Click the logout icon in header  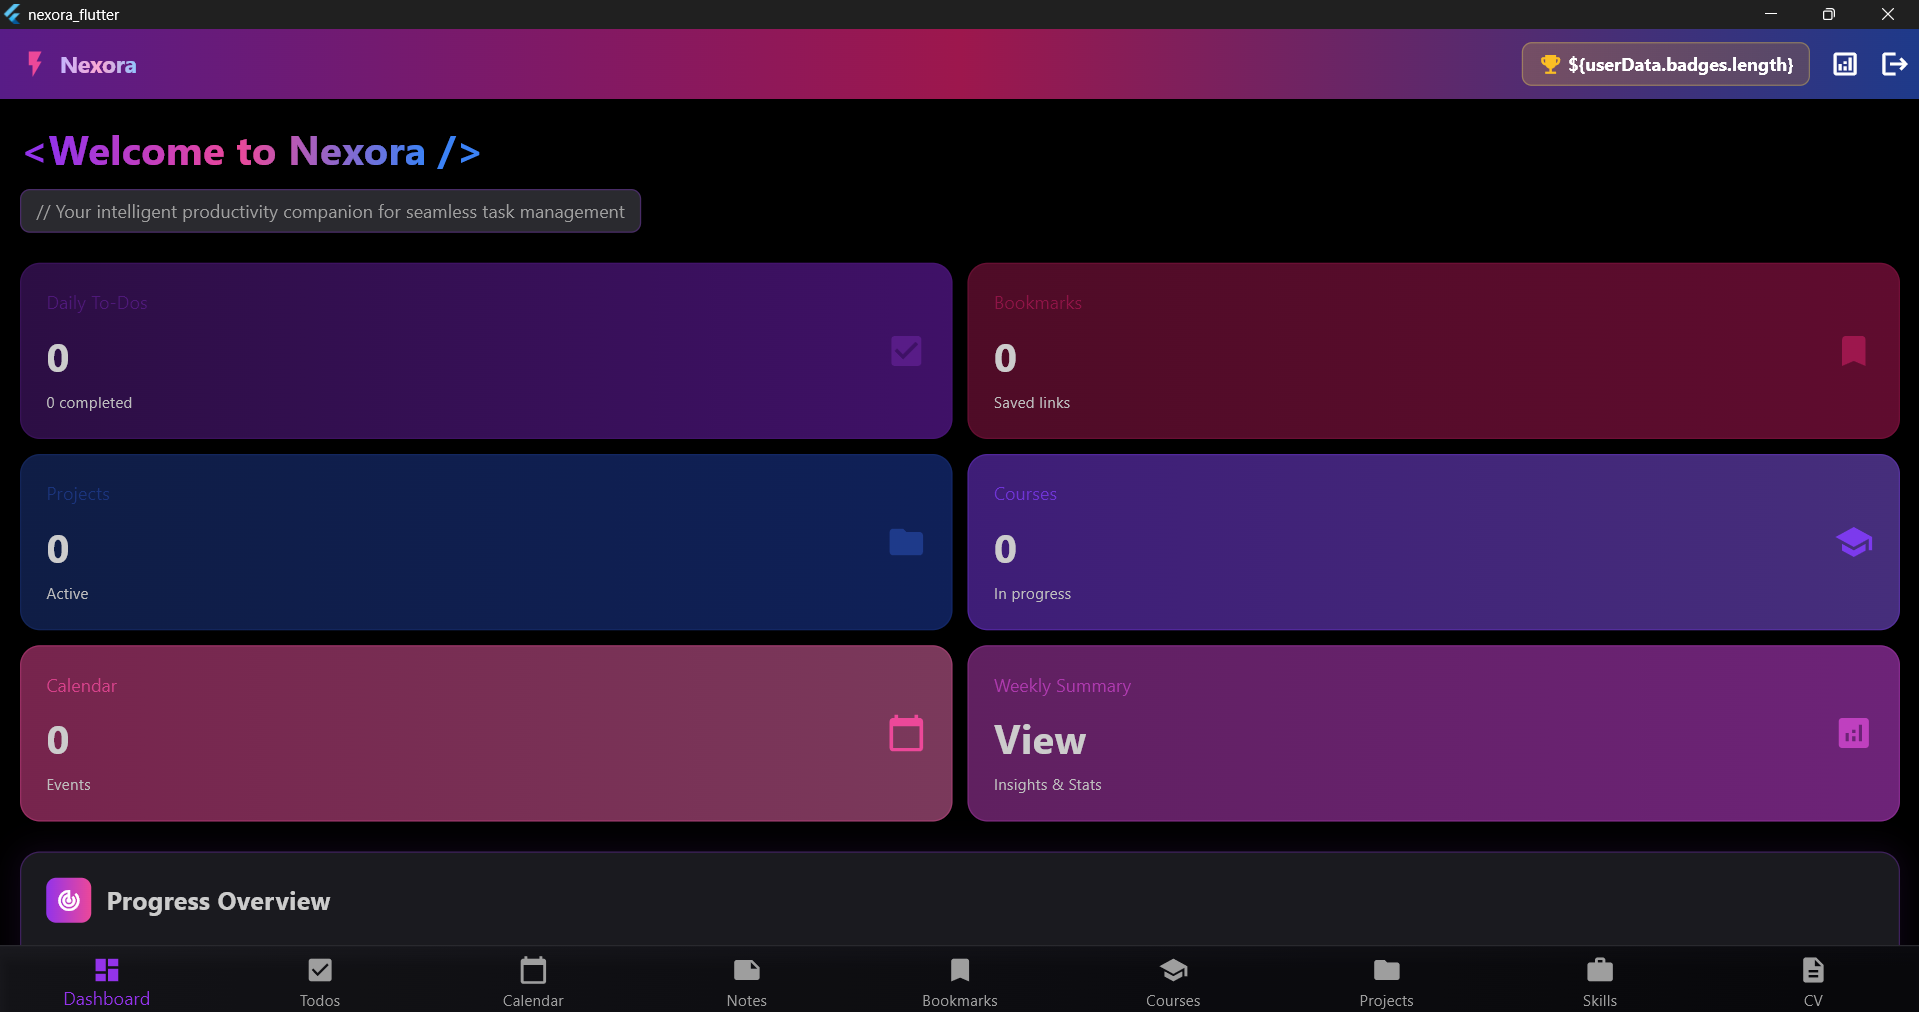(x=1894, y=64)
